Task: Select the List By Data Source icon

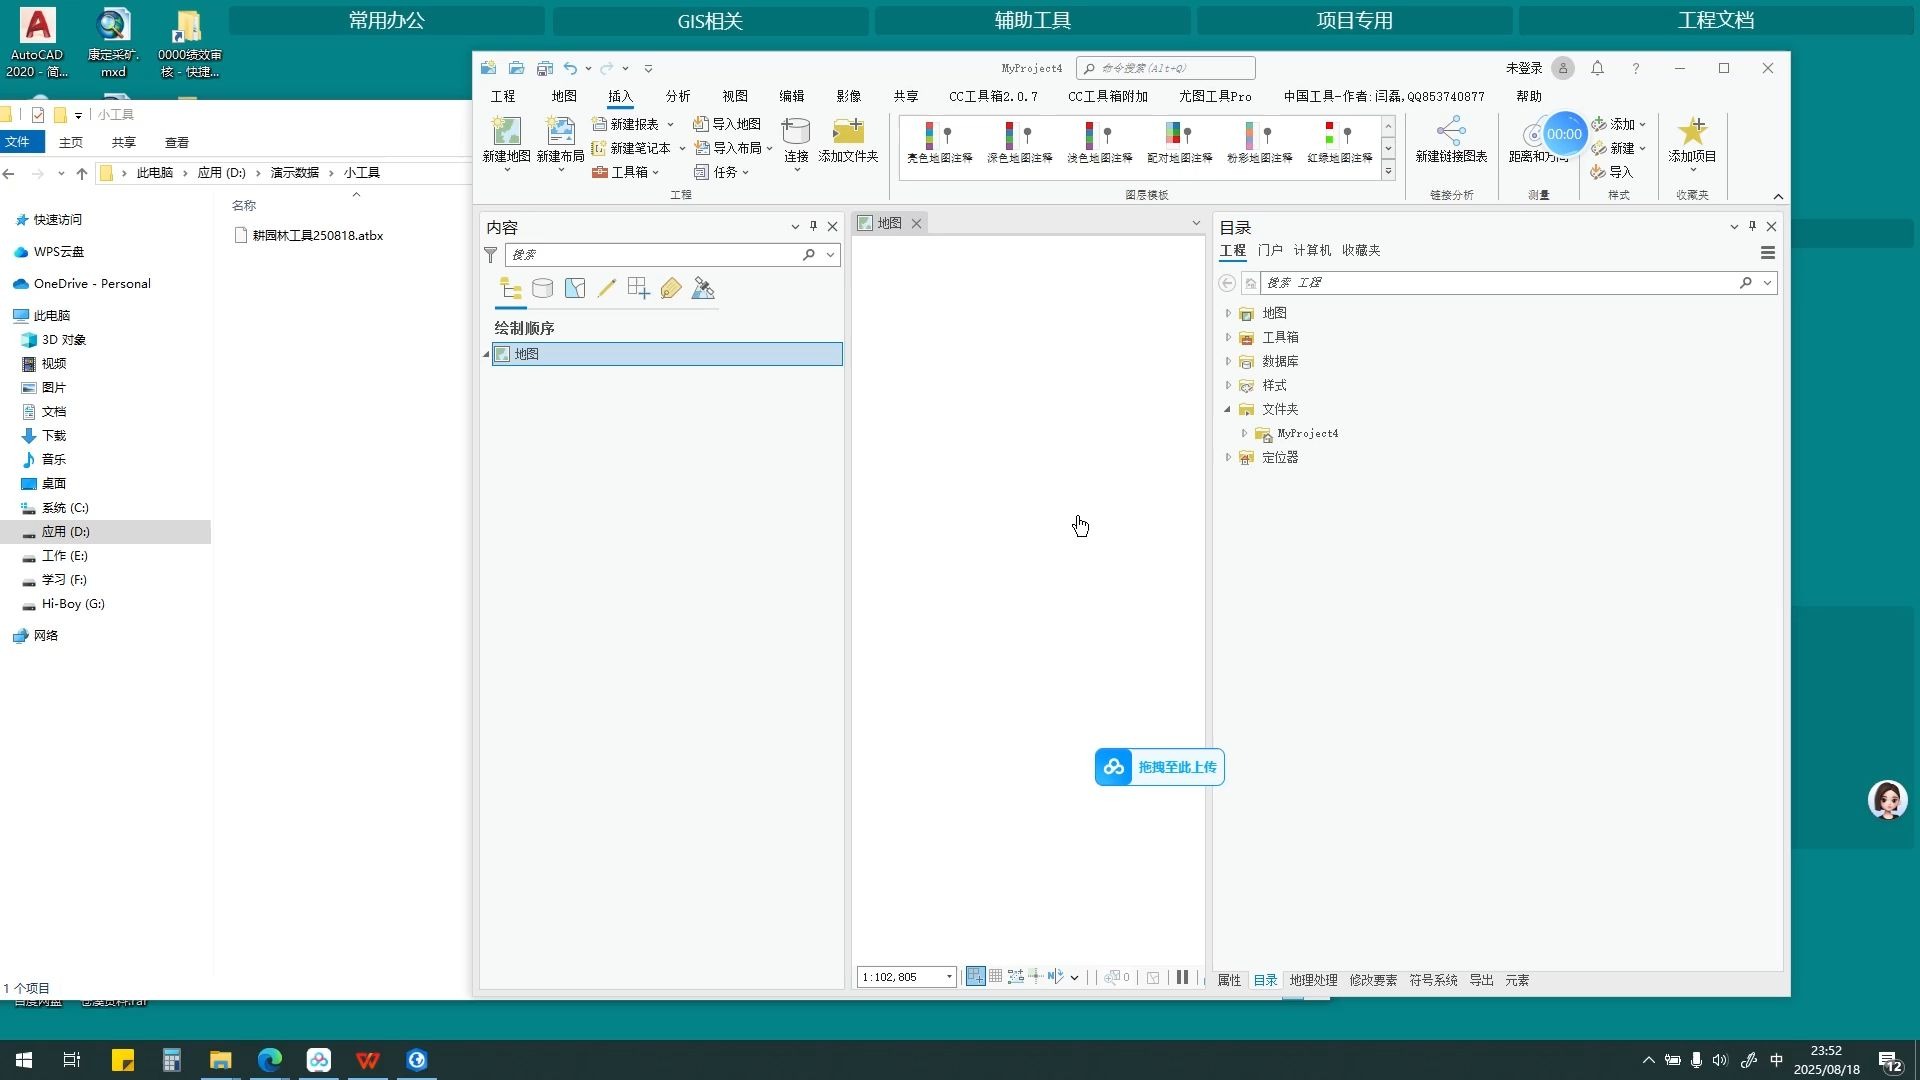Action: tap(542, 289)
